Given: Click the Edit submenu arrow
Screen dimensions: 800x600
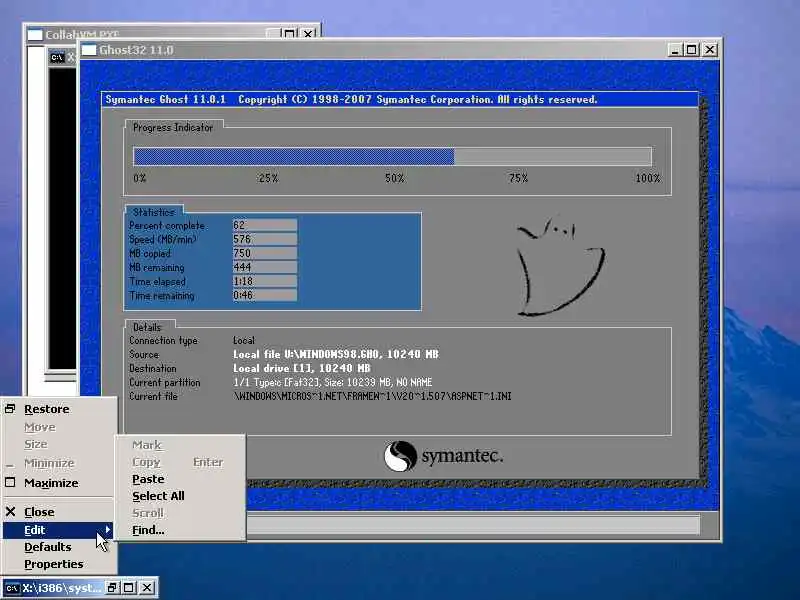Looking at the screenshot, I should [108, 530].
